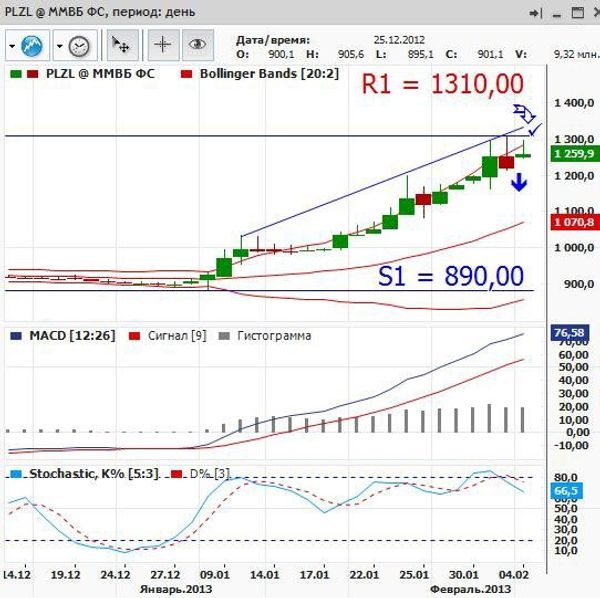
Task: Pin the chart window
Action: pyautogui.click(x=536, y=14)
